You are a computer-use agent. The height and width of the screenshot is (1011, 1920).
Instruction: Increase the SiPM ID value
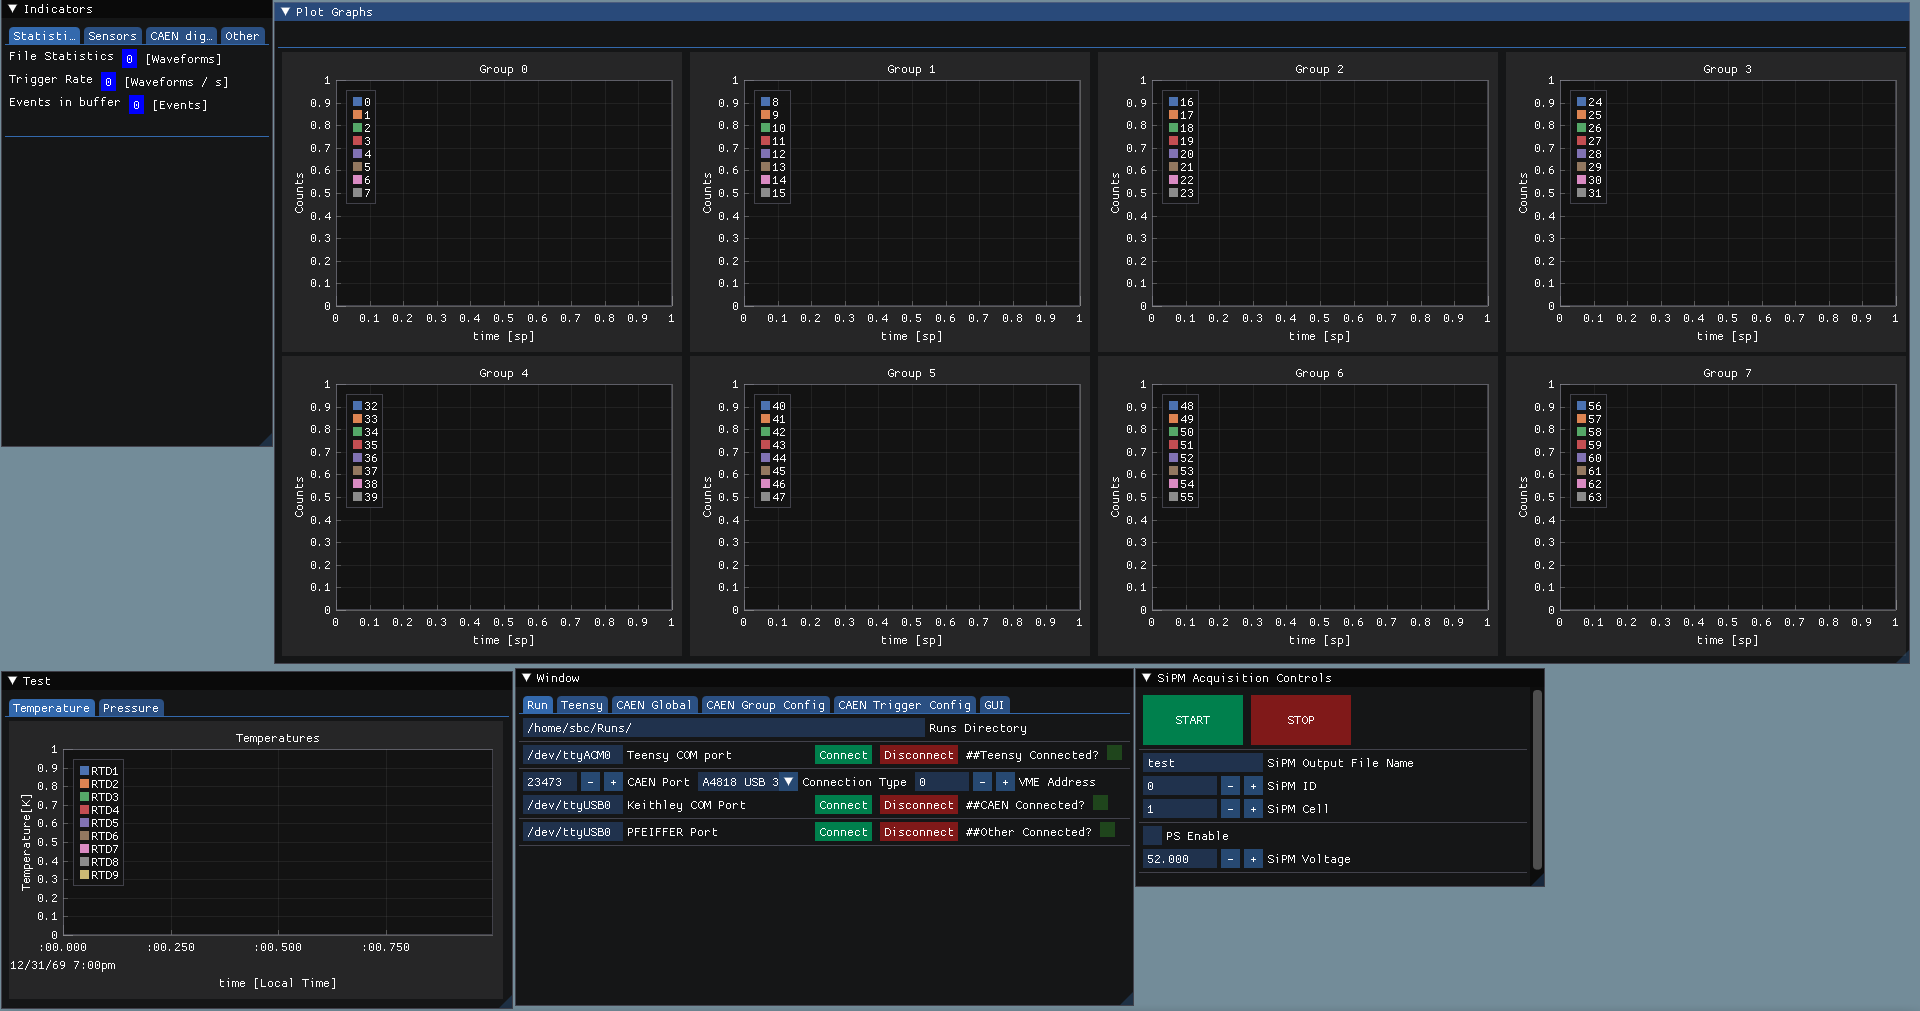point(1253,786)
